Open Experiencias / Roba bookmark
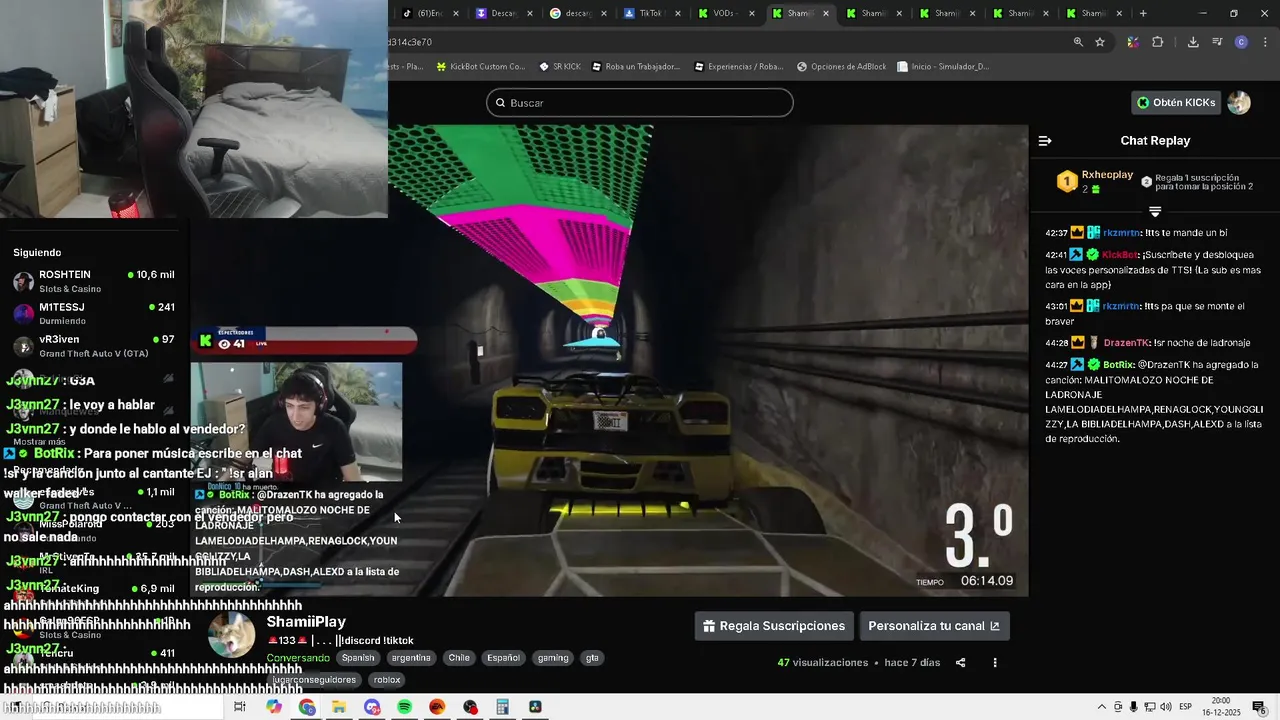The height and width of the screenshot is (720, 1280). coord(739,67)
